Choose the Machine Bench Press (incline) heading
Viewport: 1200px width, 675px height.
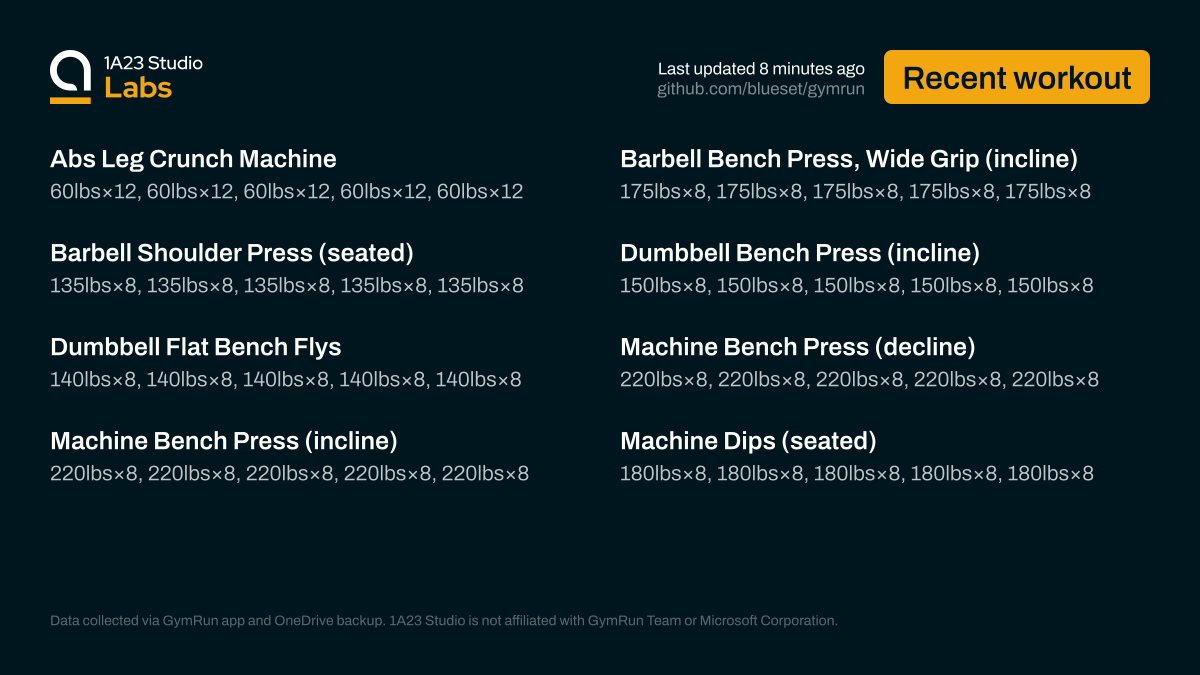click(x=224, y=441)
